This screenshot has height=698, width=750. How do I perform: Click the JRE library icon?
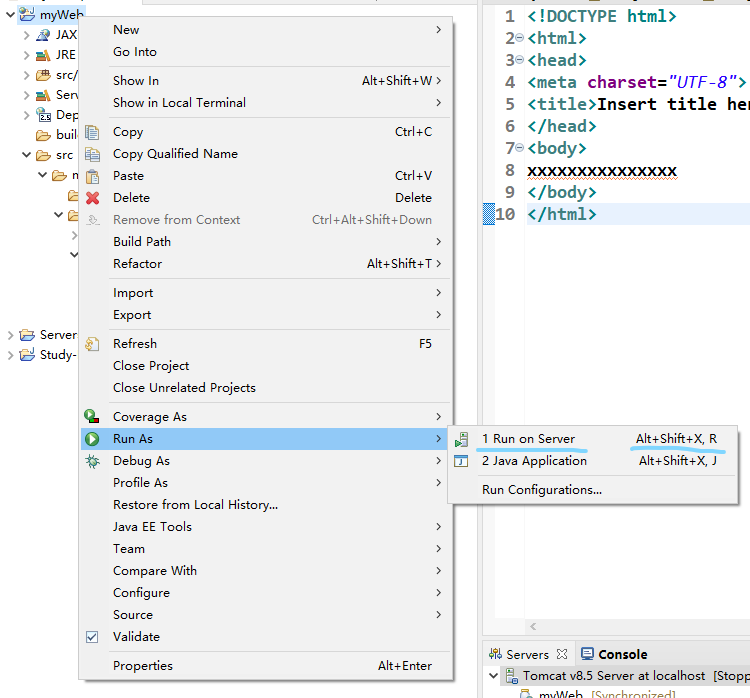tap(43, 55)
